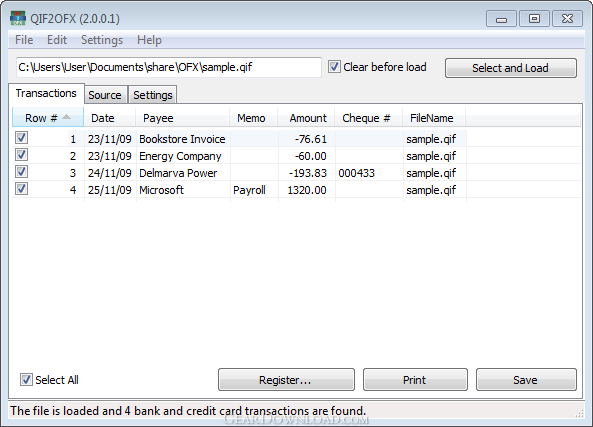The image size is (593, 427).
Task: Maximize the QIF2OFX window
Action: pos(534,19)
